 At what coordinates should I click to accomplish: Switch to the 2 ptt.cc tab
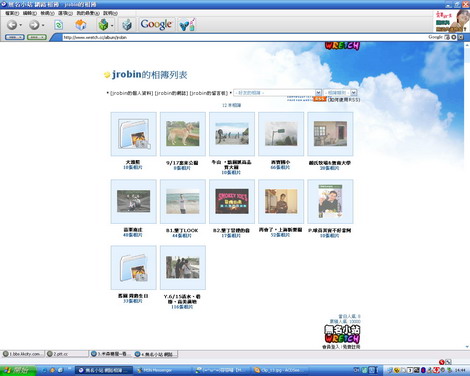pos(67,354)
